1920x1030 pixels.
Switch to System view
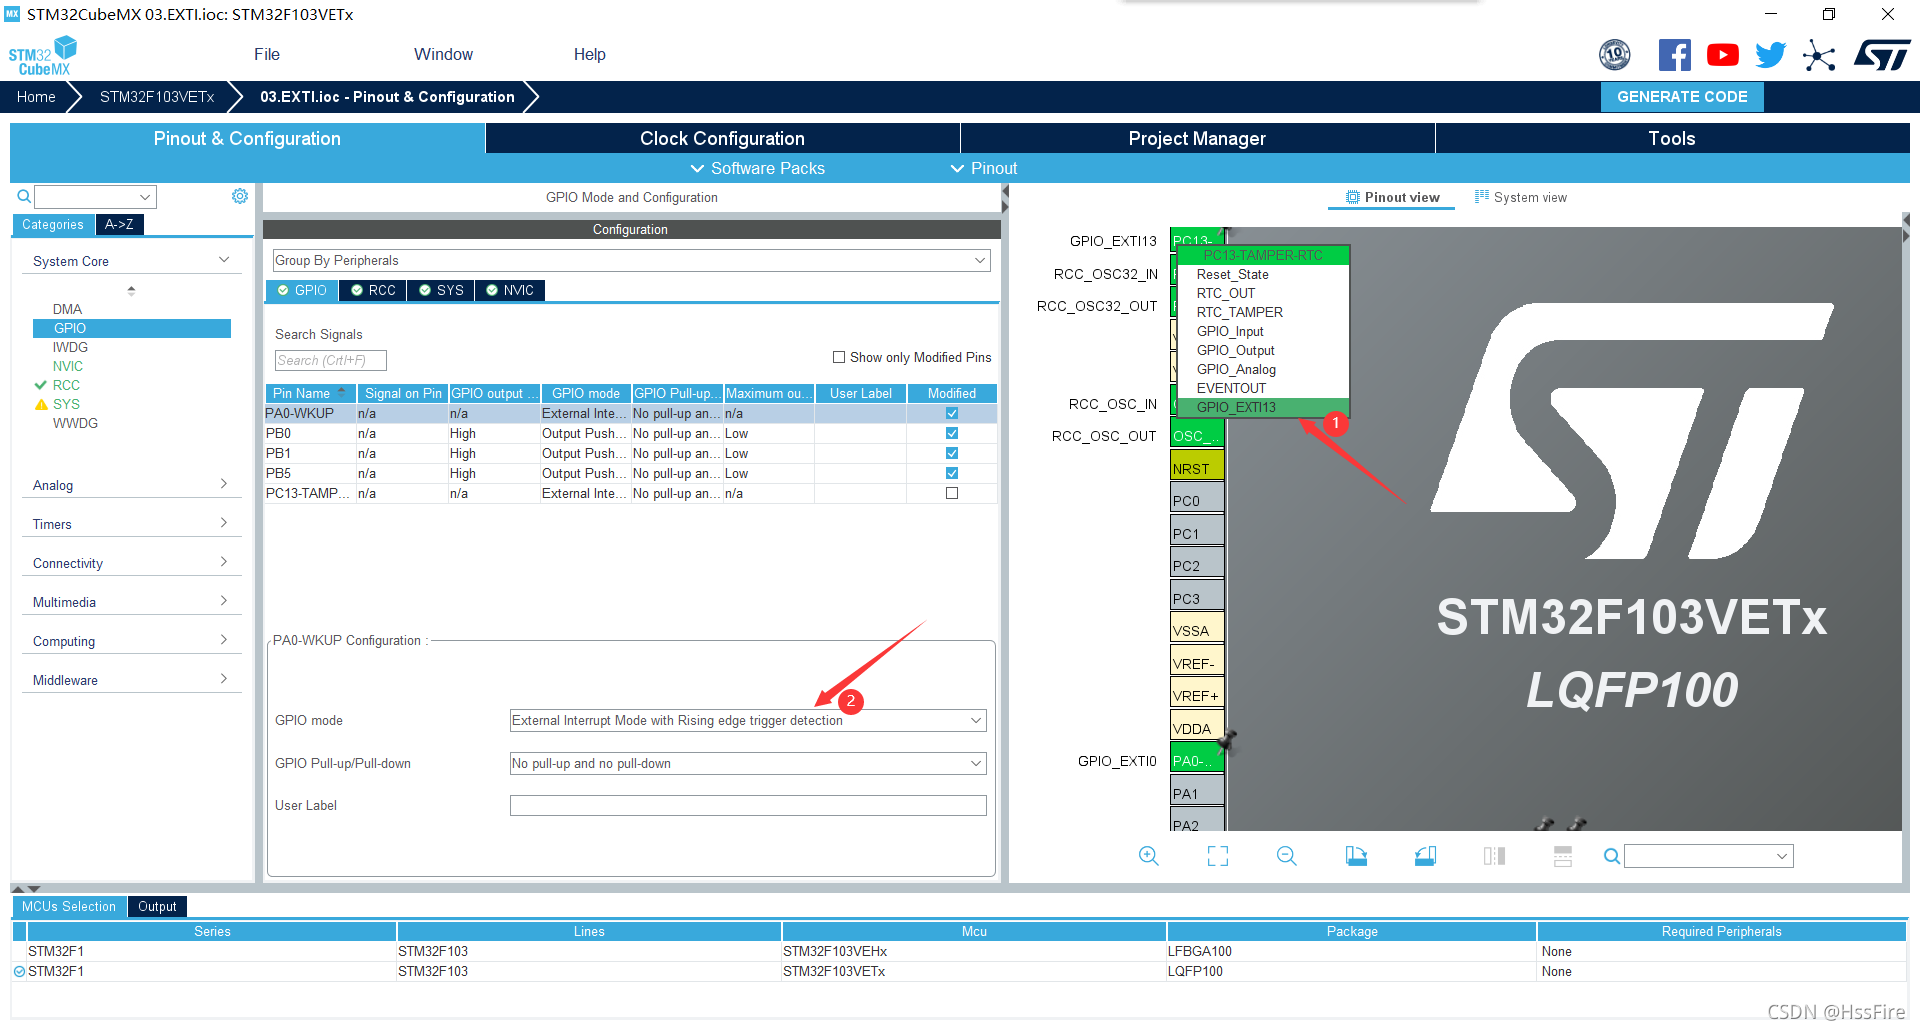(x=1520, y=197)
